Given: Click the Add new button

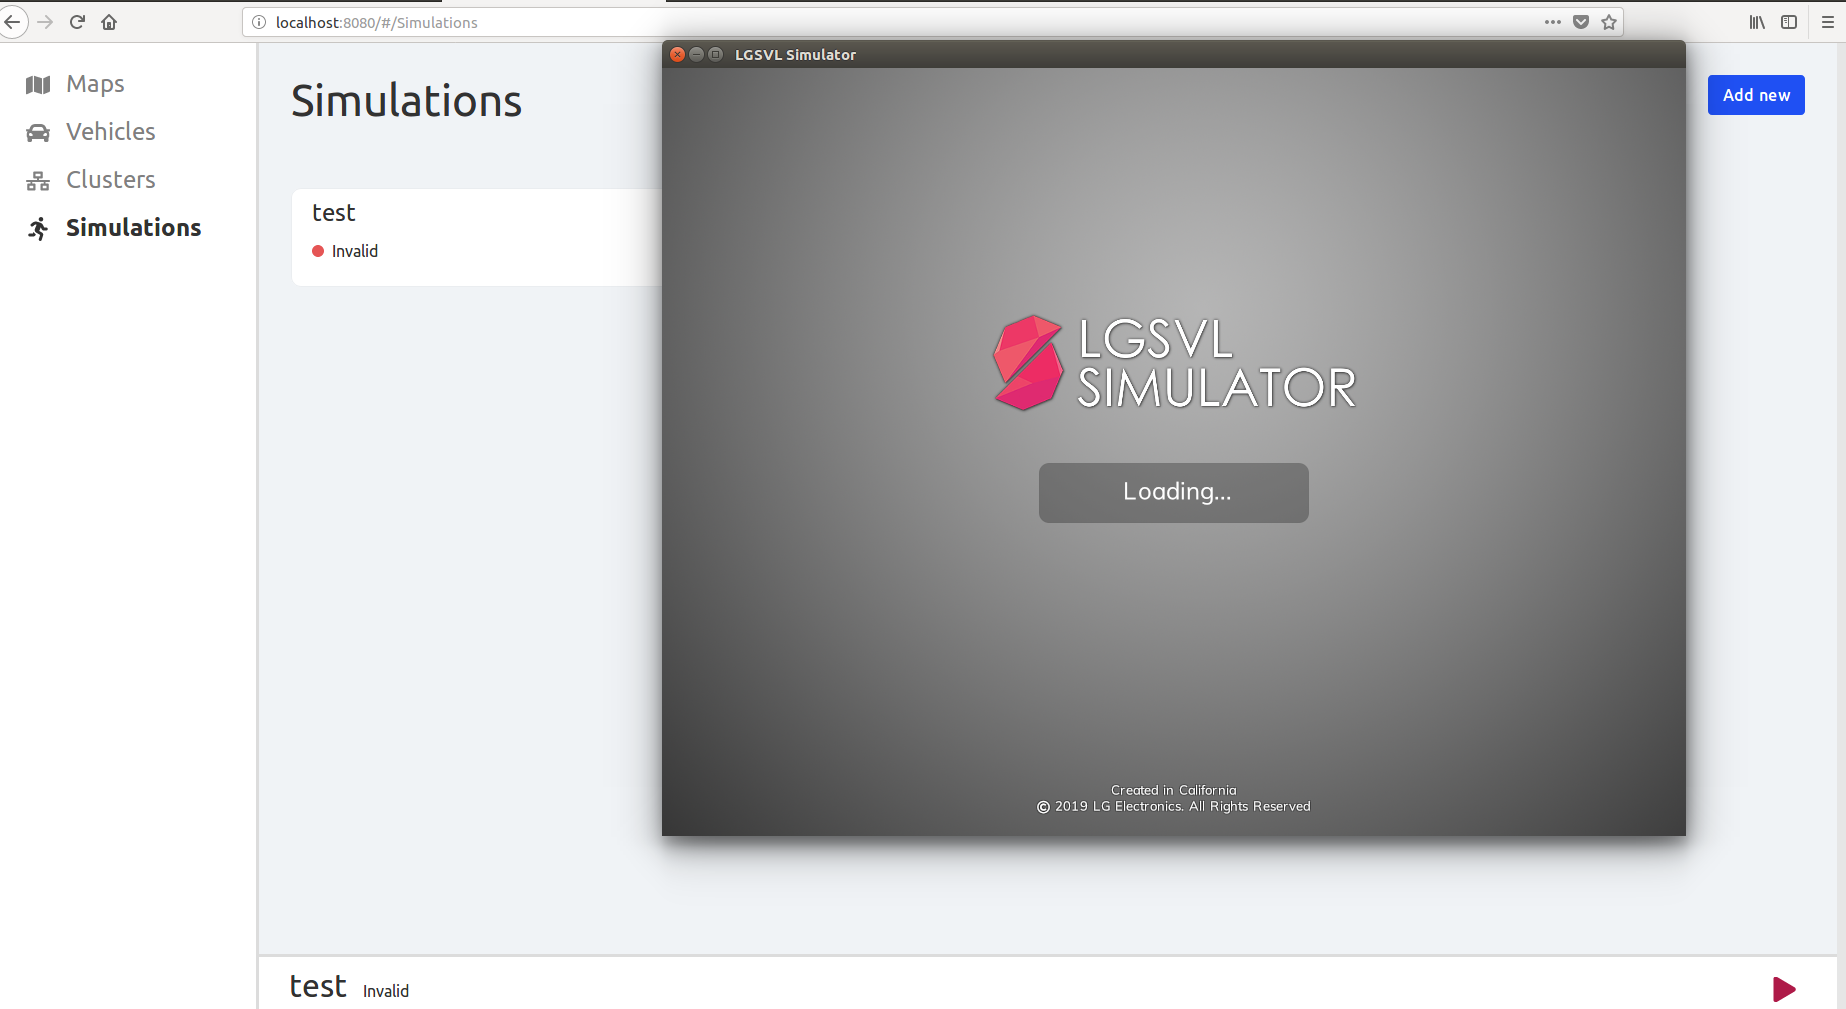Looking at the screenshot, I should coord(1755,94).
